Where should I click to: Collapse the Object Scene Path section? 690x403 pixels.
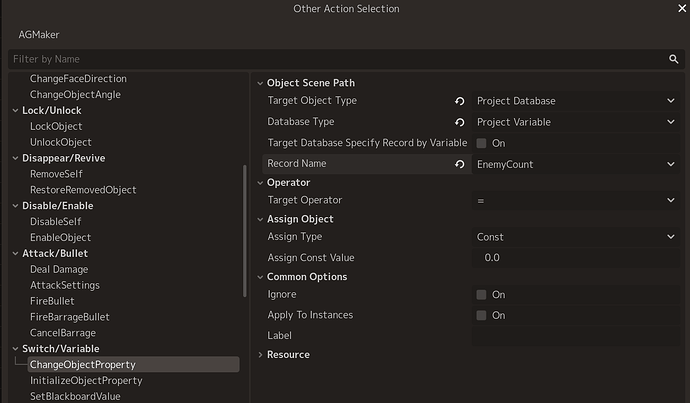point(260,83)
